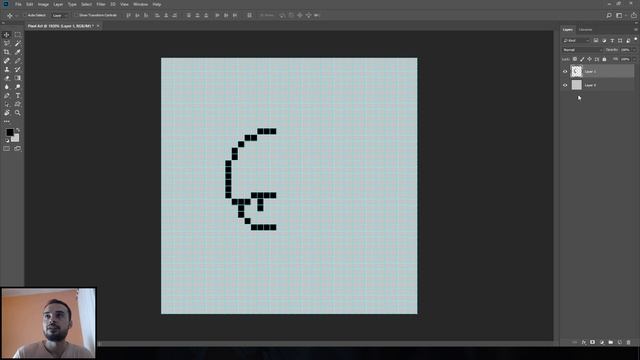Select the Healing Brush tool
Screen dimensions: 640x360
point(7,61)
